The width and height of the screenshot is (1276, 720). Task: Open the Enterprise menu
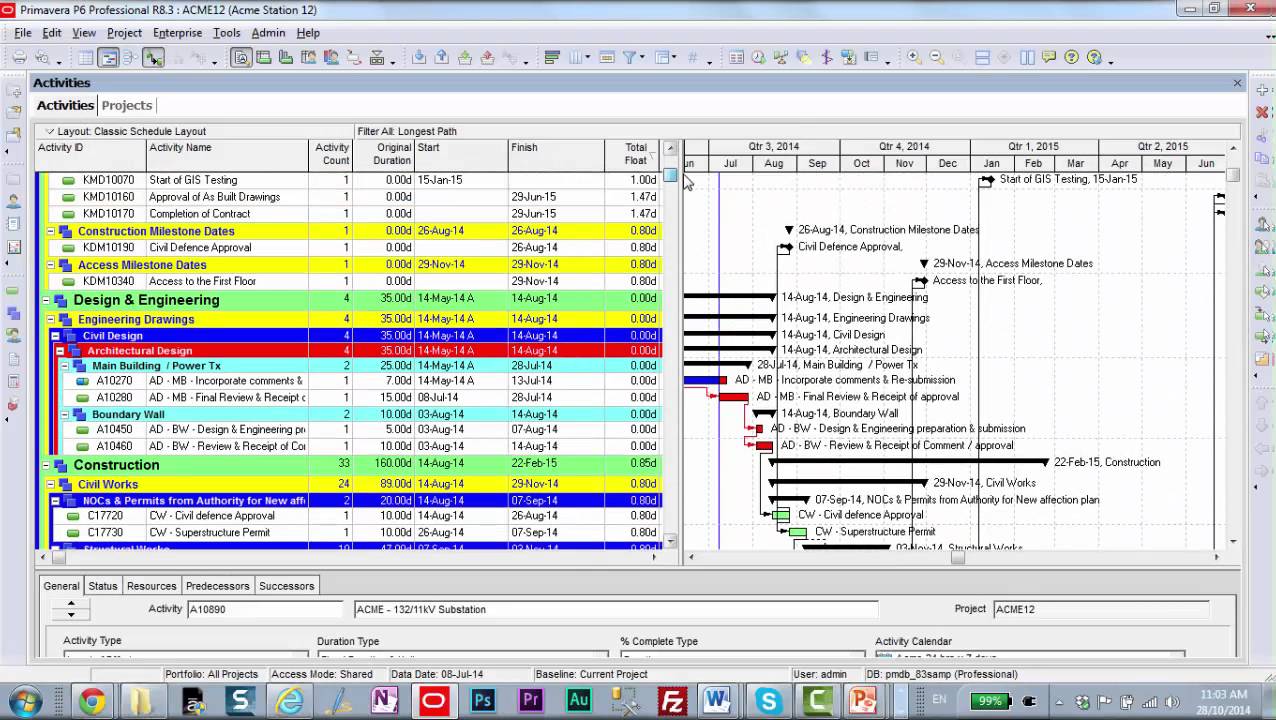177,33
